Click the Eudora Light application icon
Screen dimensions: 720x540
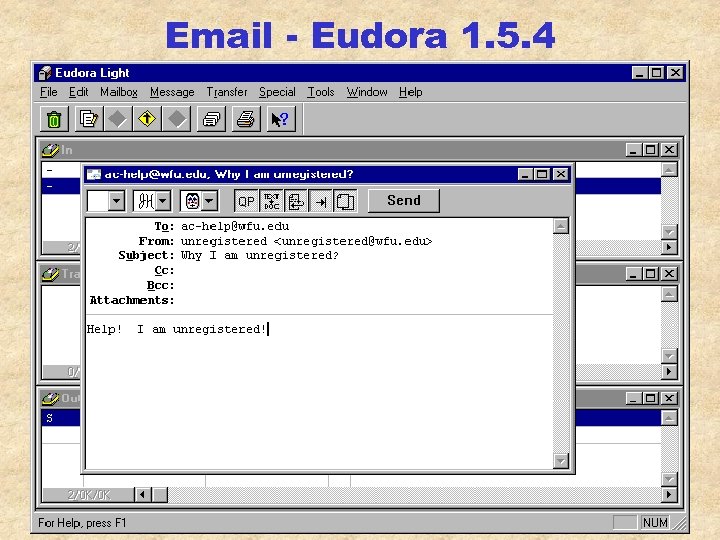click(45, 73)
